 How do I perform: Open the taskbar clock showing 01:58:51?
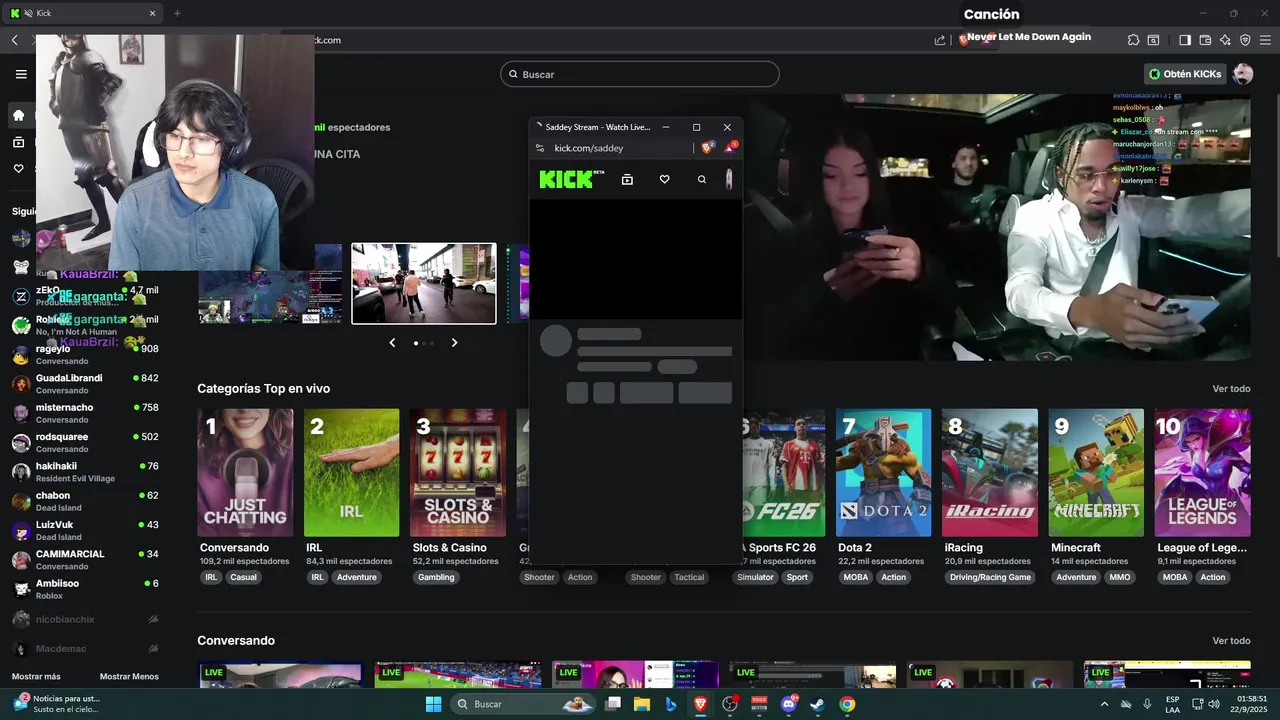1251,704
